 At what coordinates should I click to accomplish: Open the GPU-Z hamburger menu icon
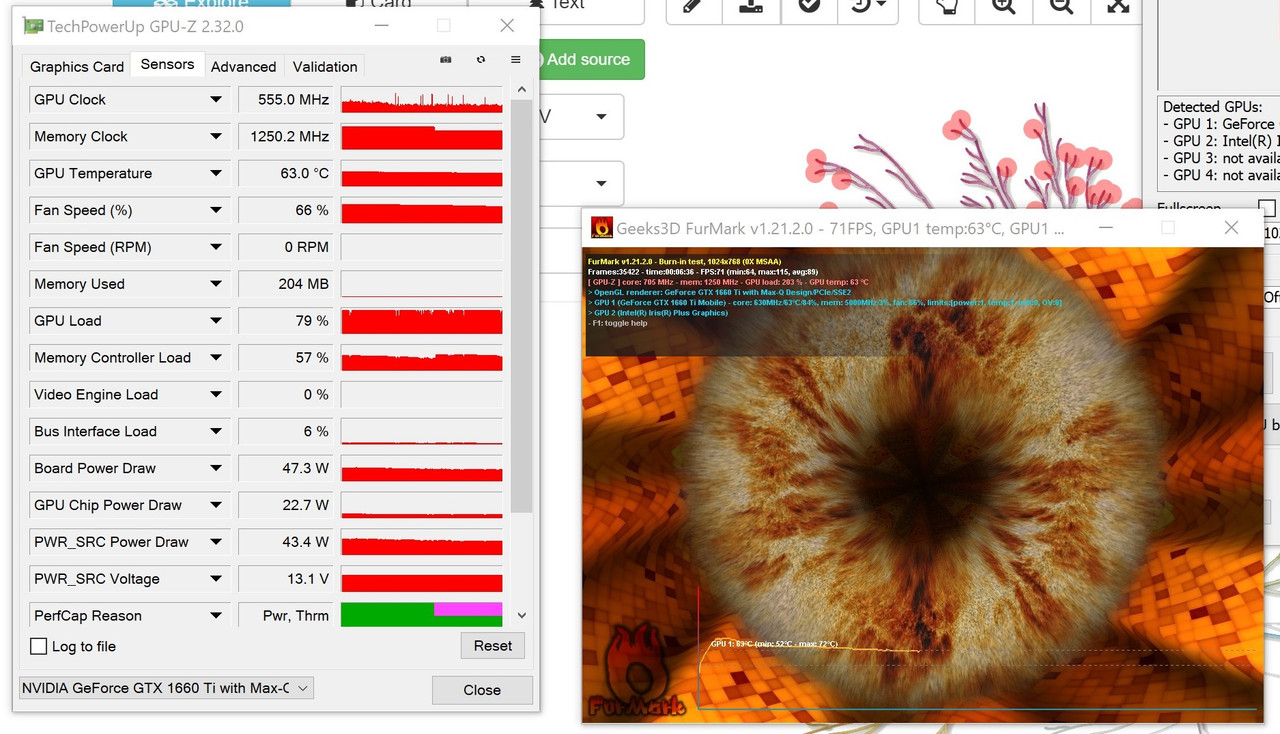(515, 59)
